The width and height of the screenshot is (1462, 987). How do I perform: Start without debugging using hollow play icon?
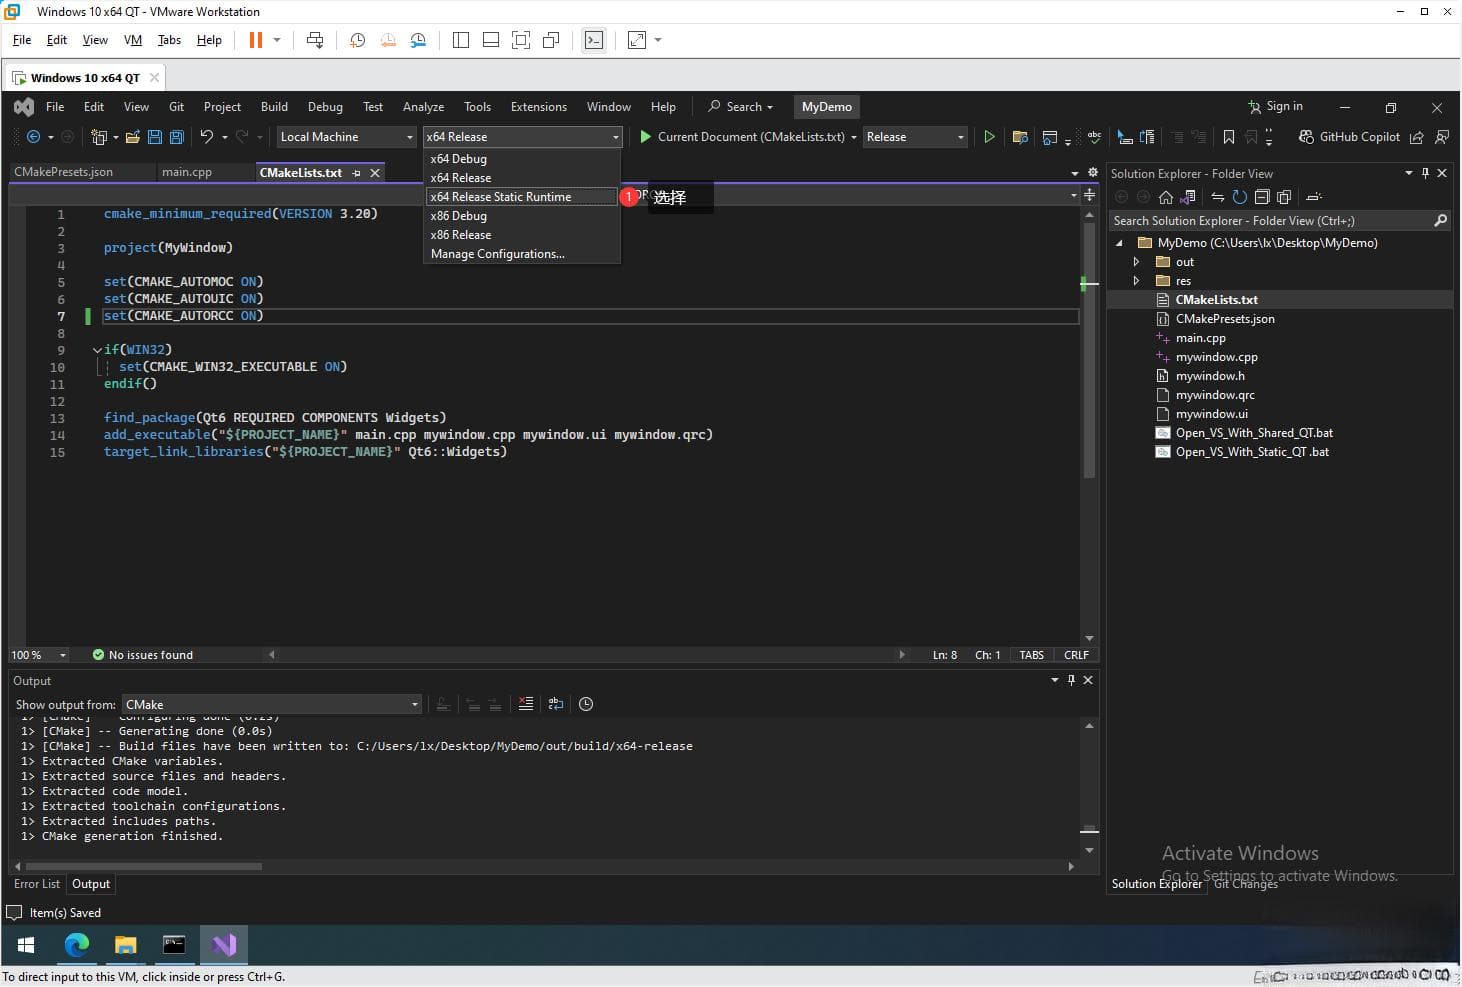point(989,137)
